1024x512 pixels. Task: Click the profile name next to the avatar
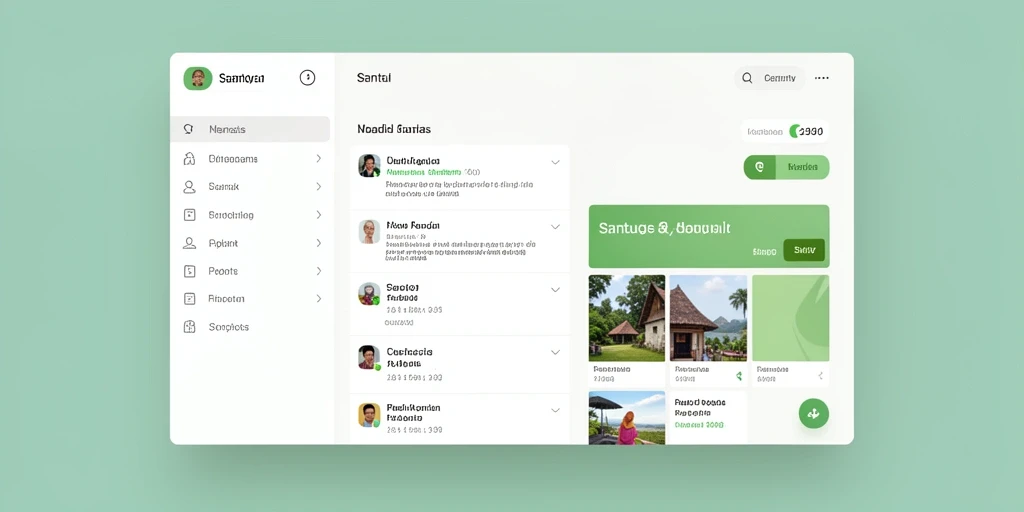tap(242, 78)
